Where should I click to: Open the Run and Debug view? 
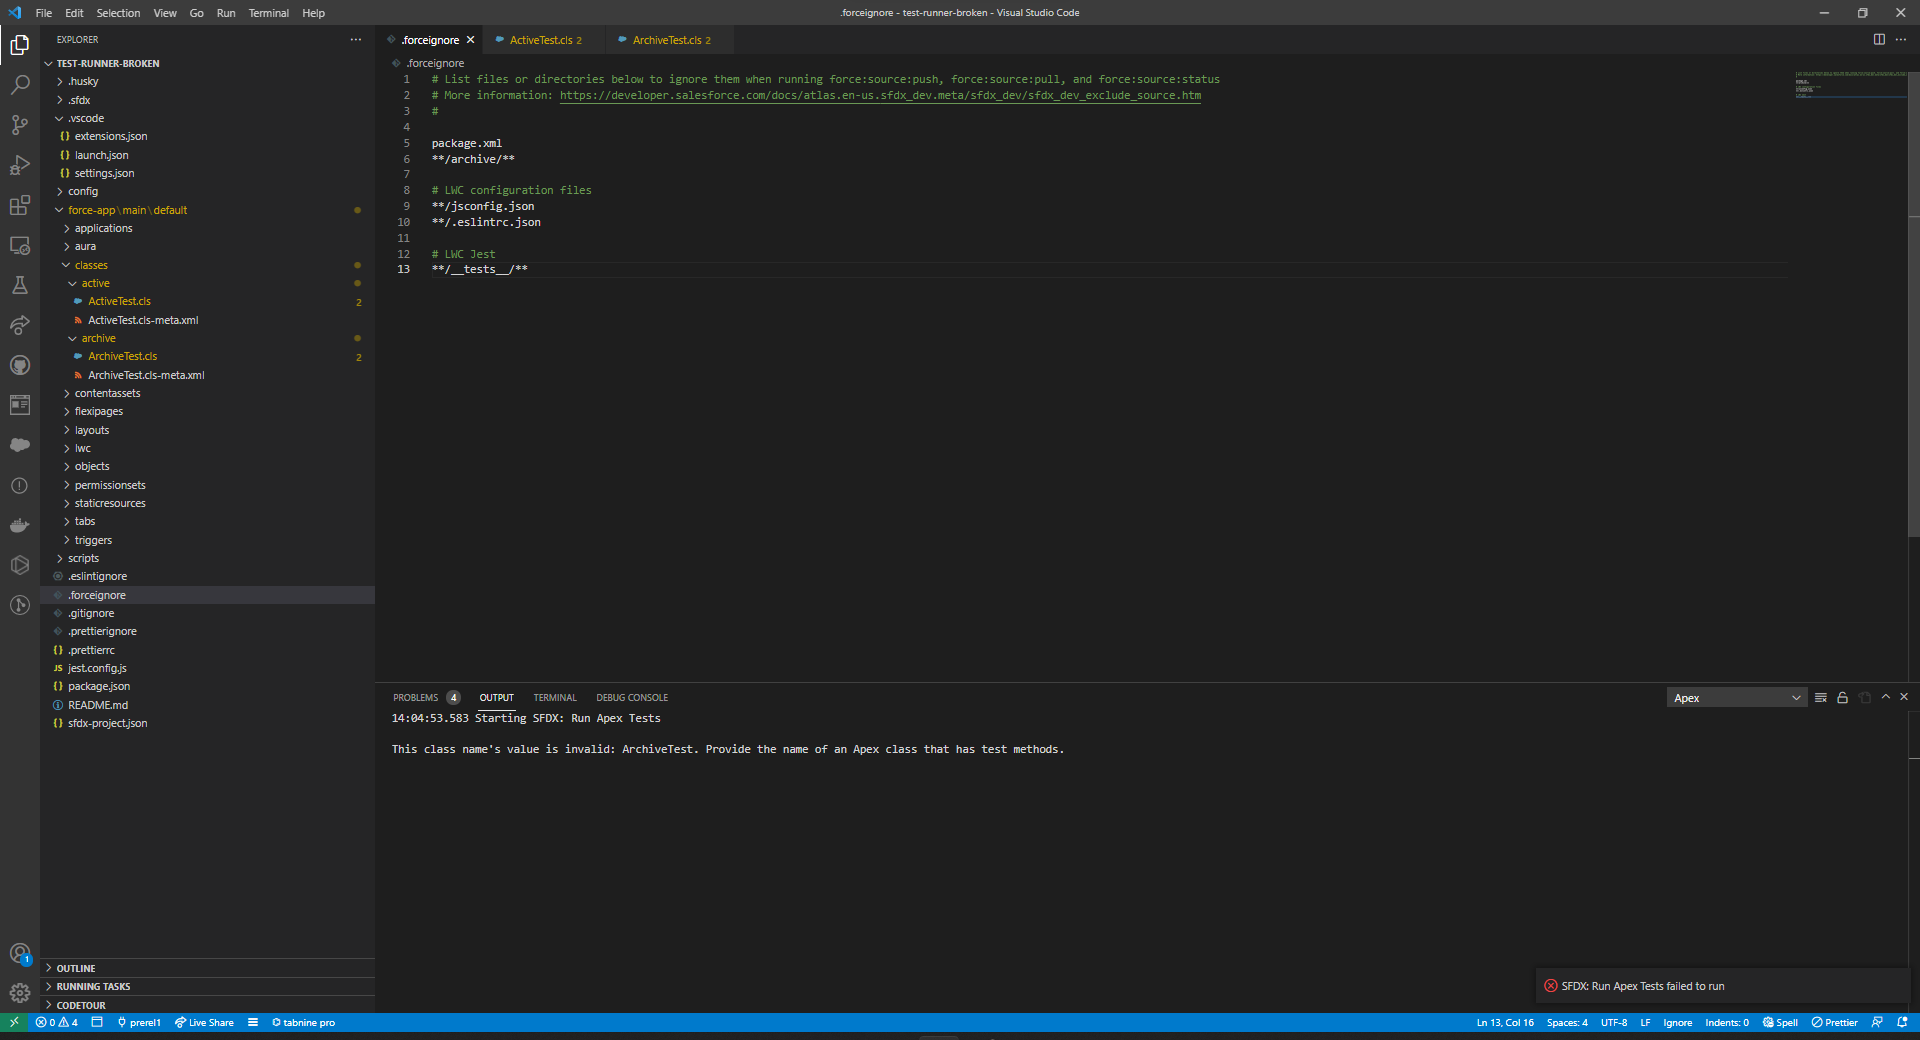coord(19,165)
